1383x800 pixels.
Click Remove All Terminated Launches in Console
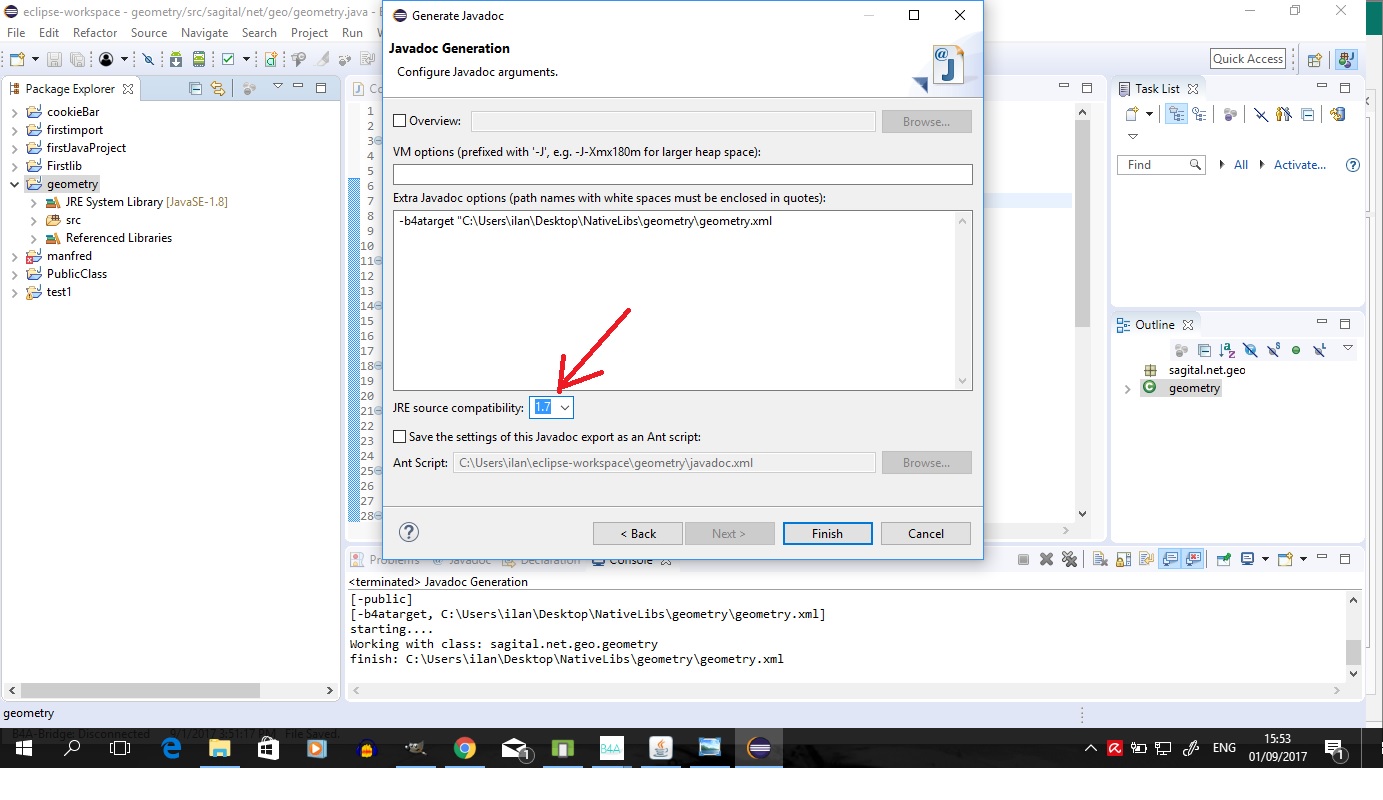1069,560
